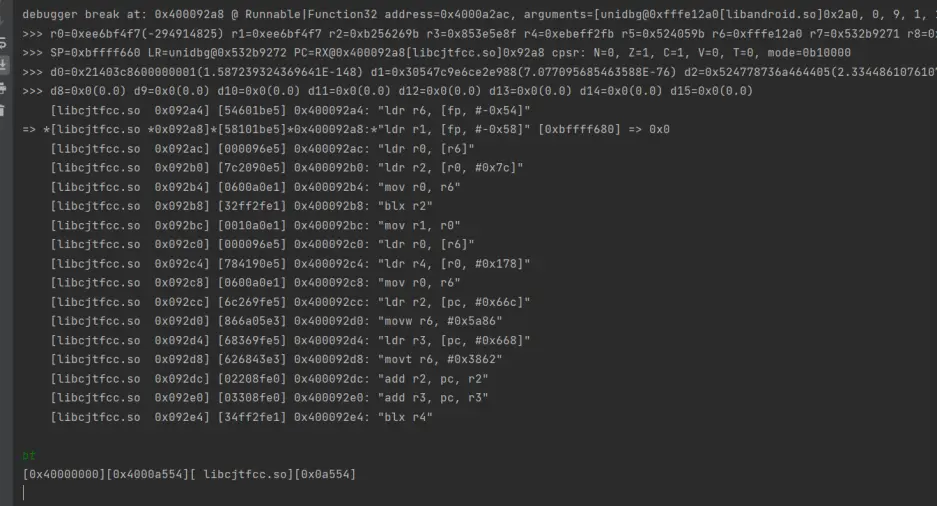Click the 'movt r6, #0x3862' line

pos(276,359)
